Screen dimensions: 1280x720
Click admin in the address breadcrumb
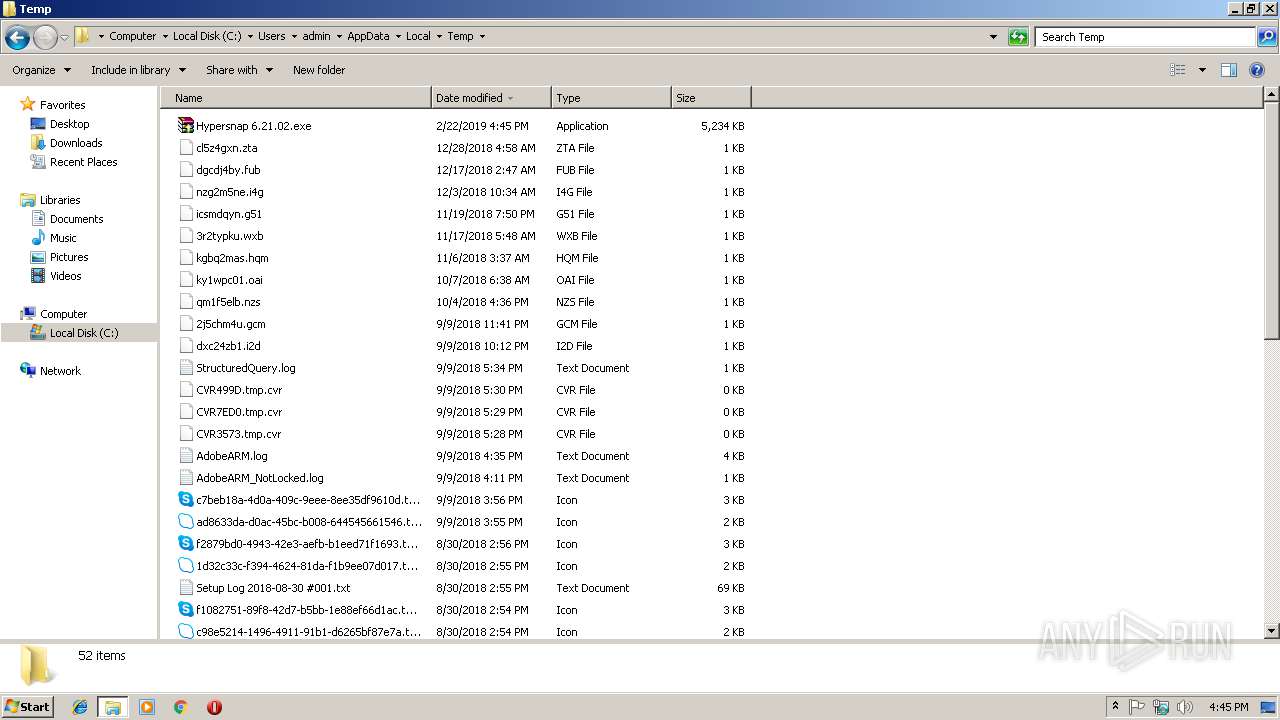pos(316,36)
